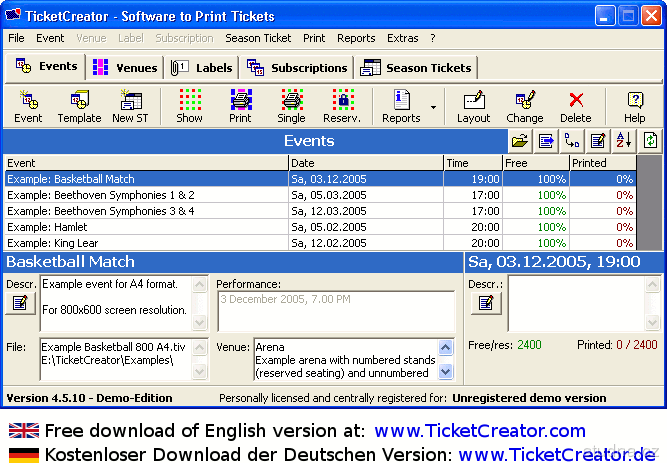Open the Season Tickets tab
667x463 pixels.
pos(416,68)
